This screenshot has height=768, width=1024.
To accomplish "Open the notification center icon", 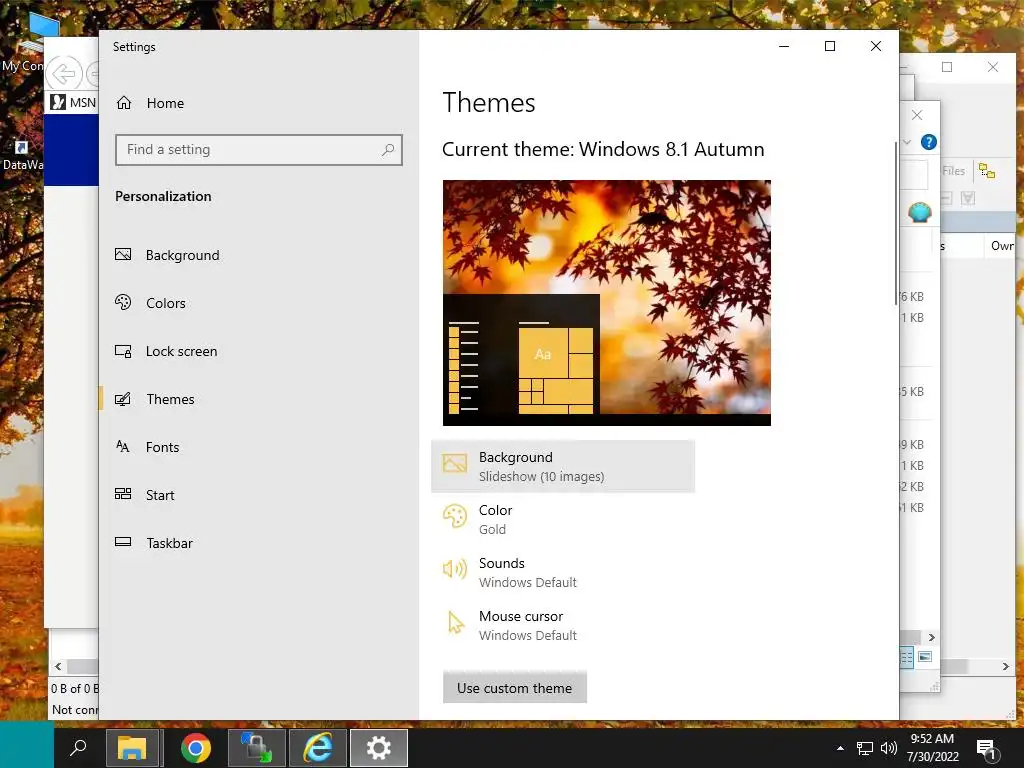I will click(x=986, y=750).
